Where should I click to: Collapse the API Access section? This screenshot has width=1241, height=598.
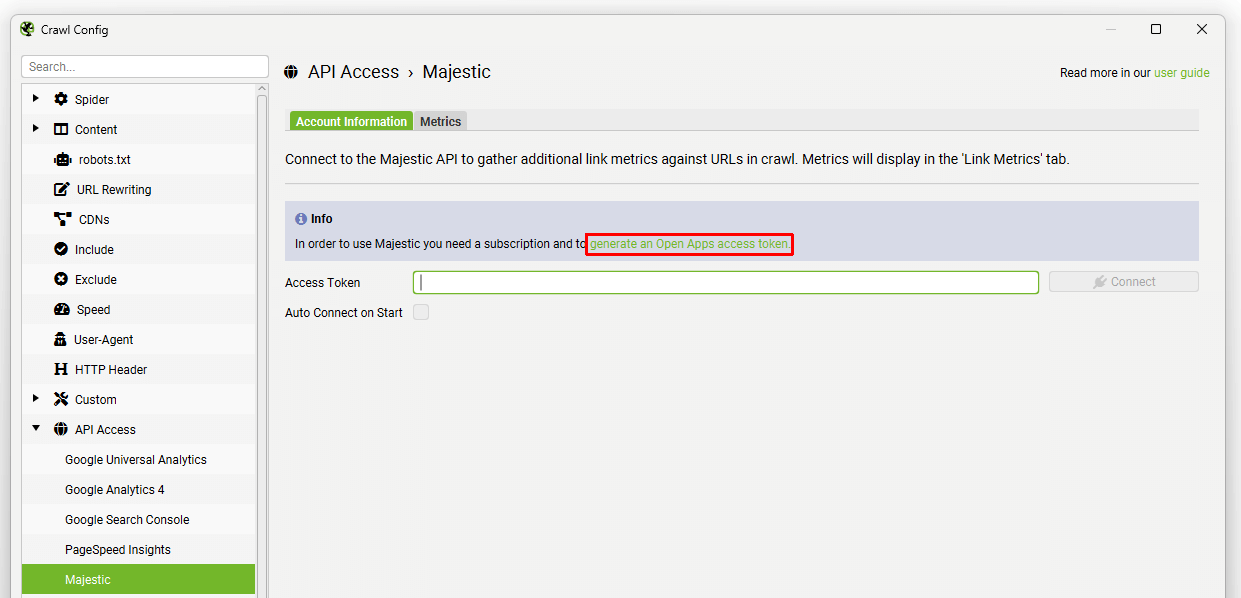(36, 429)
